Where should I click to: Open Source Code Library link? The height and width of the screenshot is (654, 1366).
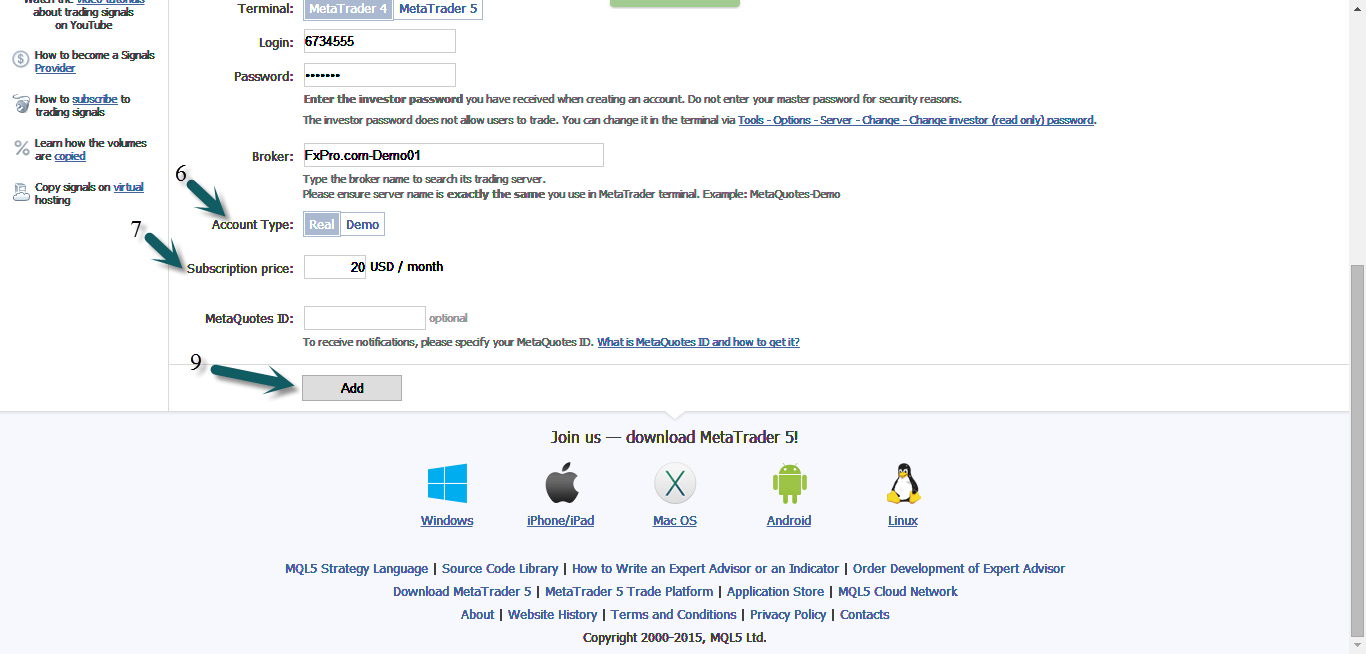pos(500,569)
